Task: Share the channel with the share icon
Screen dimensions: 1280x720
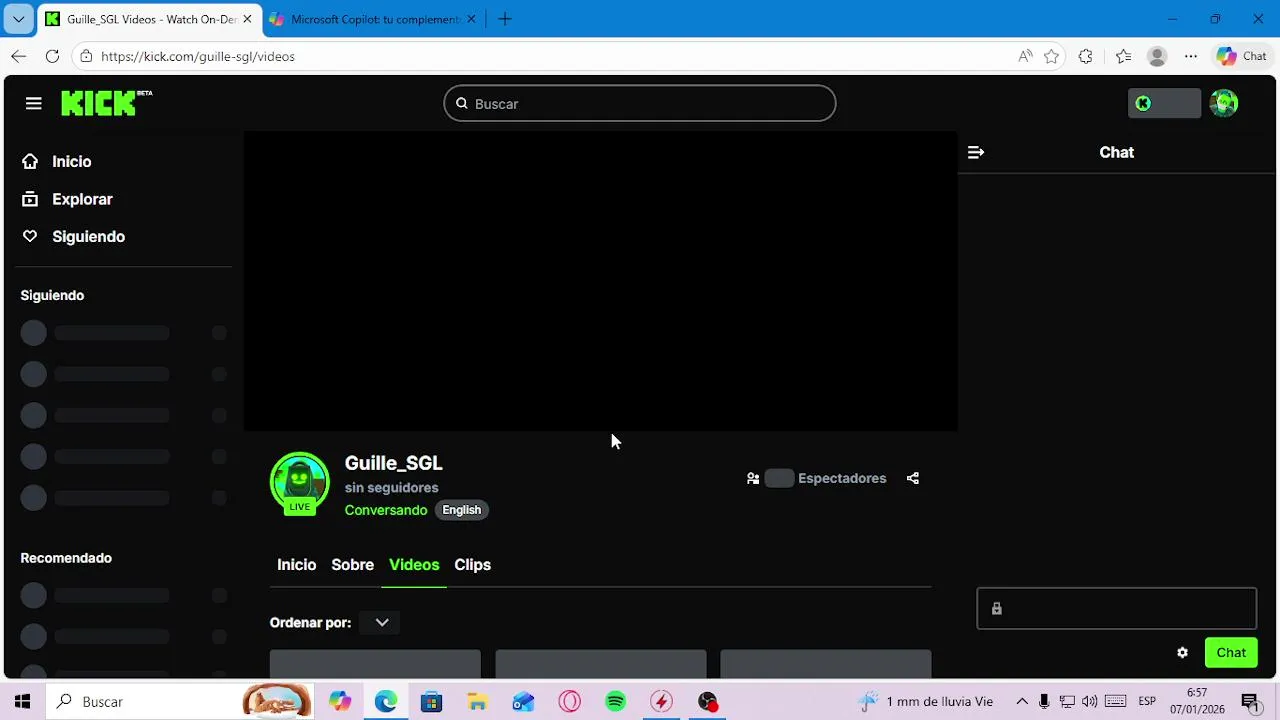Action: (912, 478)
